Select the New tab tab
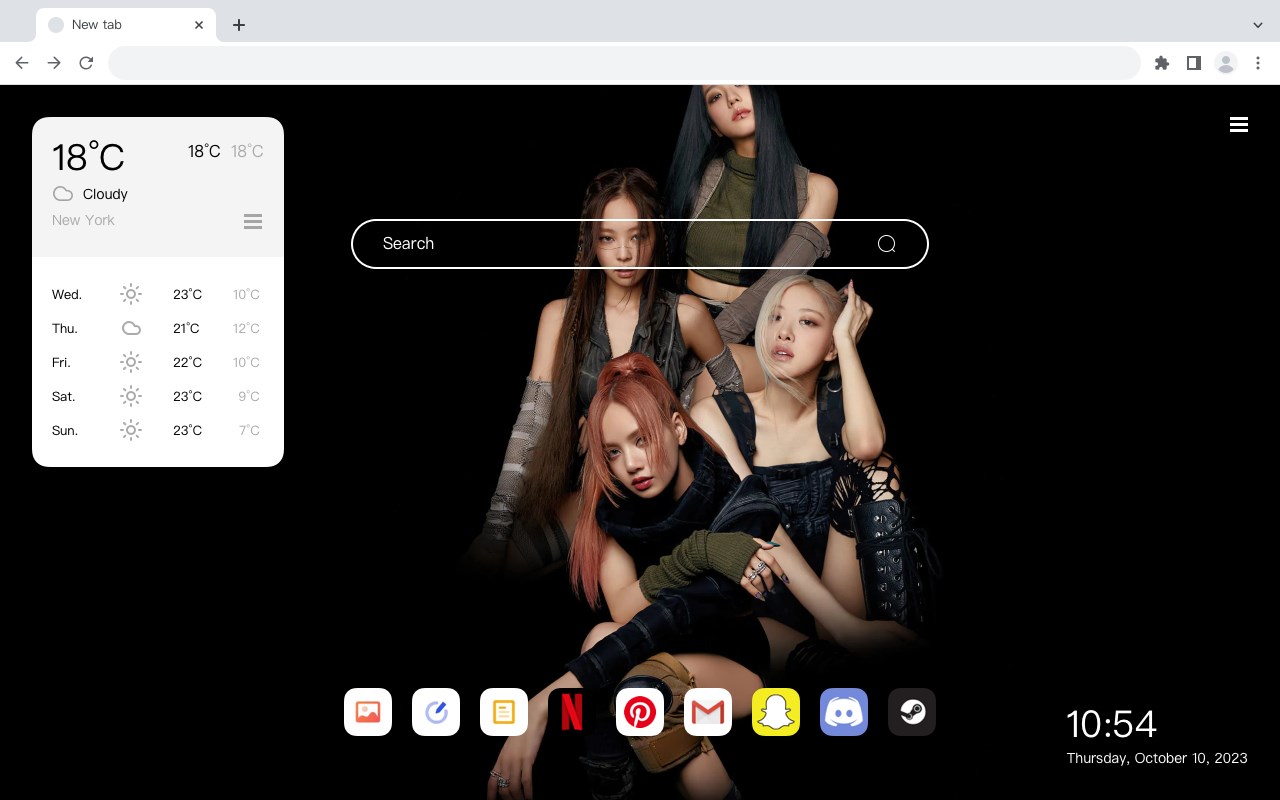 [x=126, y=25]
